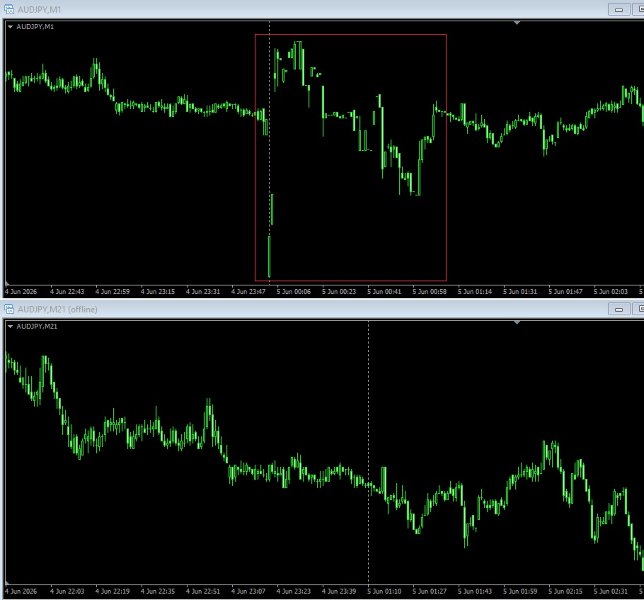Click chart shift triangle marker in M1 chart

517,23
